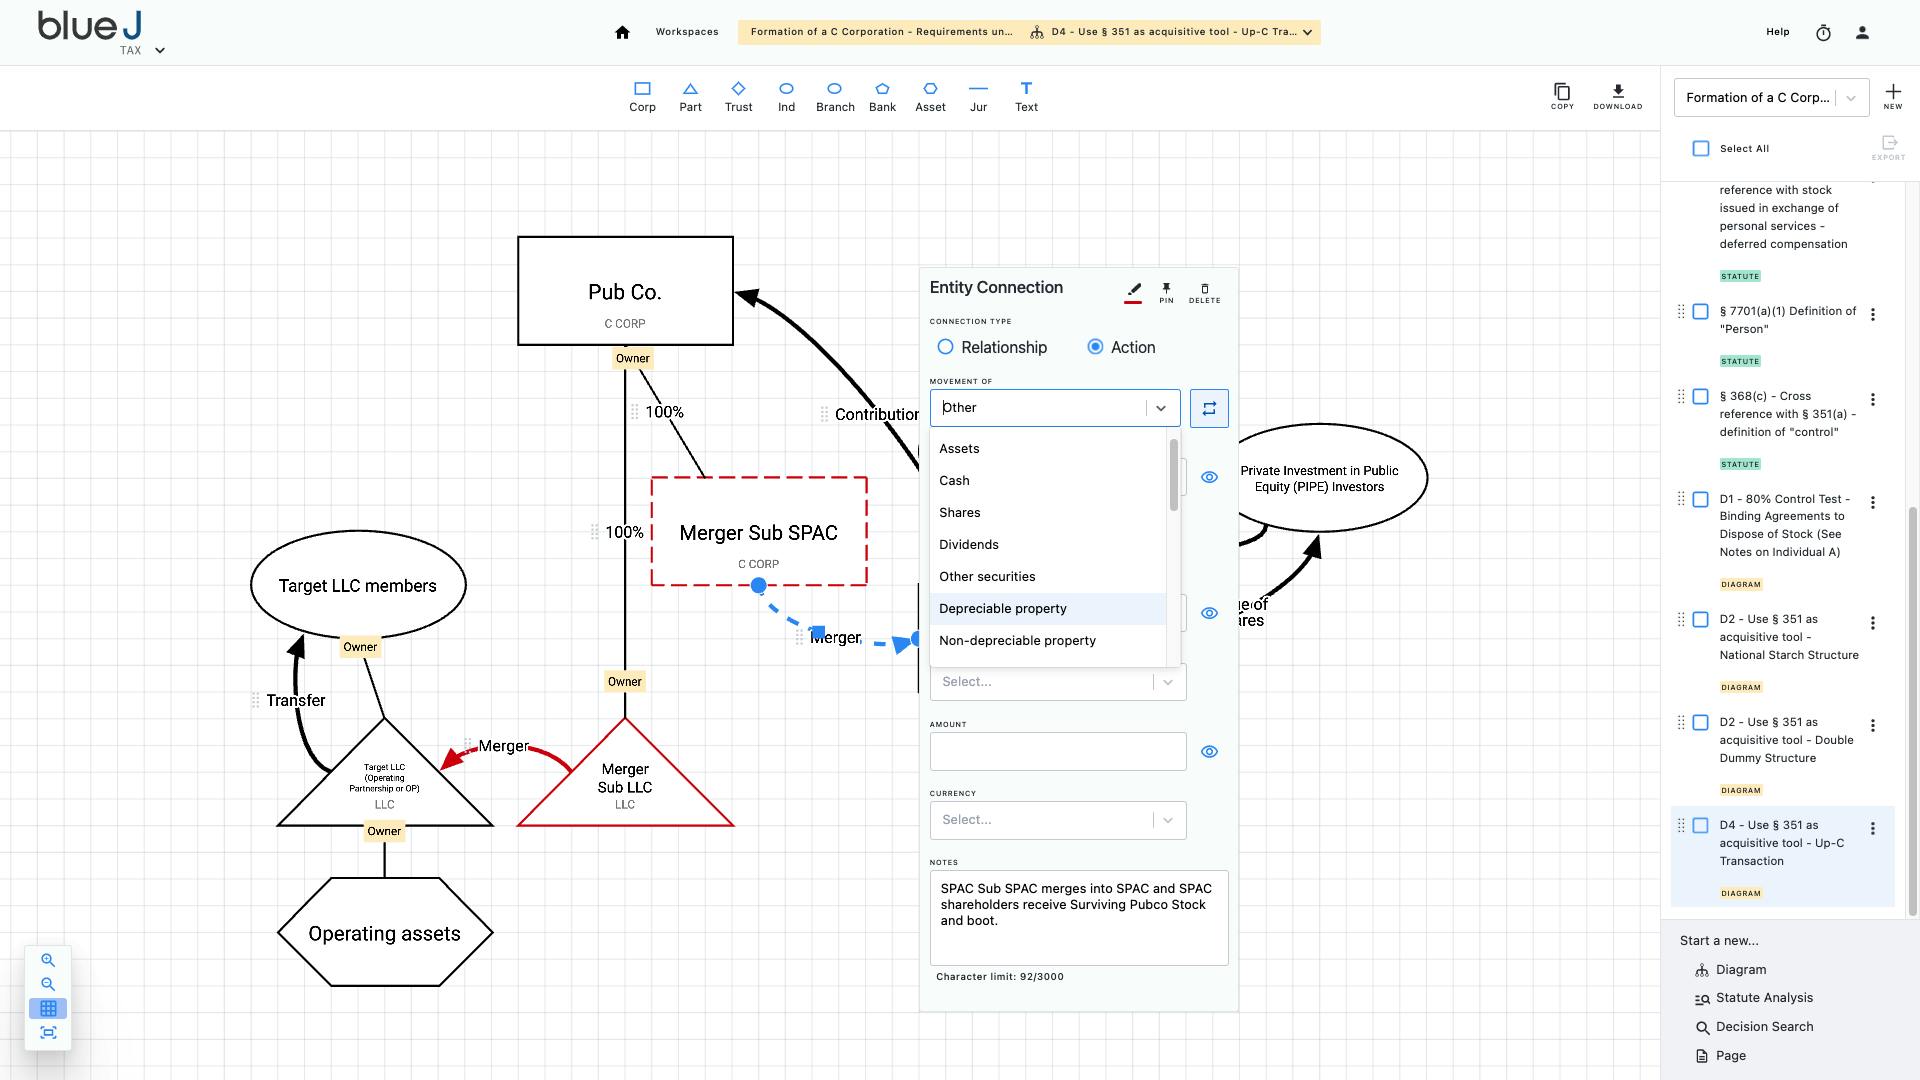Pin the Entity Connection panel

pyautogui.click(x=1166, y=292)
